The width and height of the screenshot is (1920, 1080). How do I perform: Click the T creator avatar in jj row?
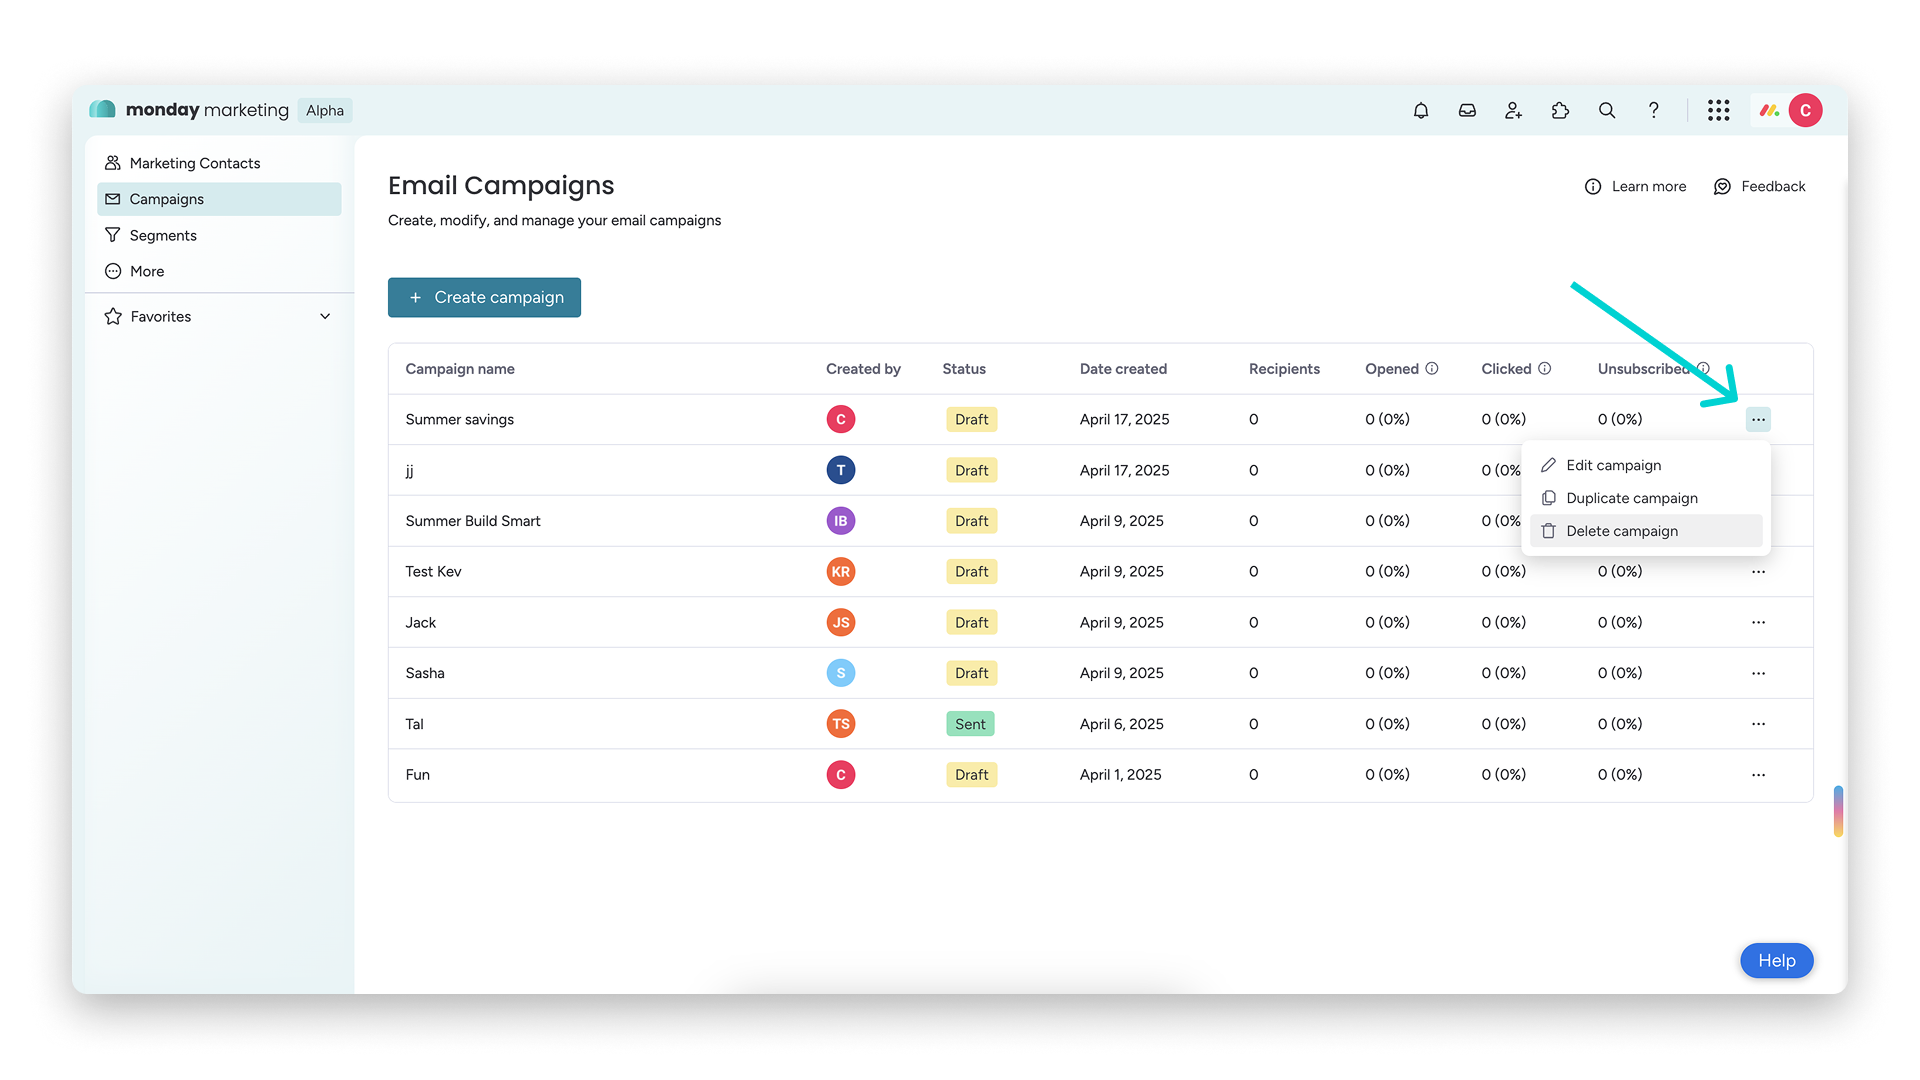841,470
